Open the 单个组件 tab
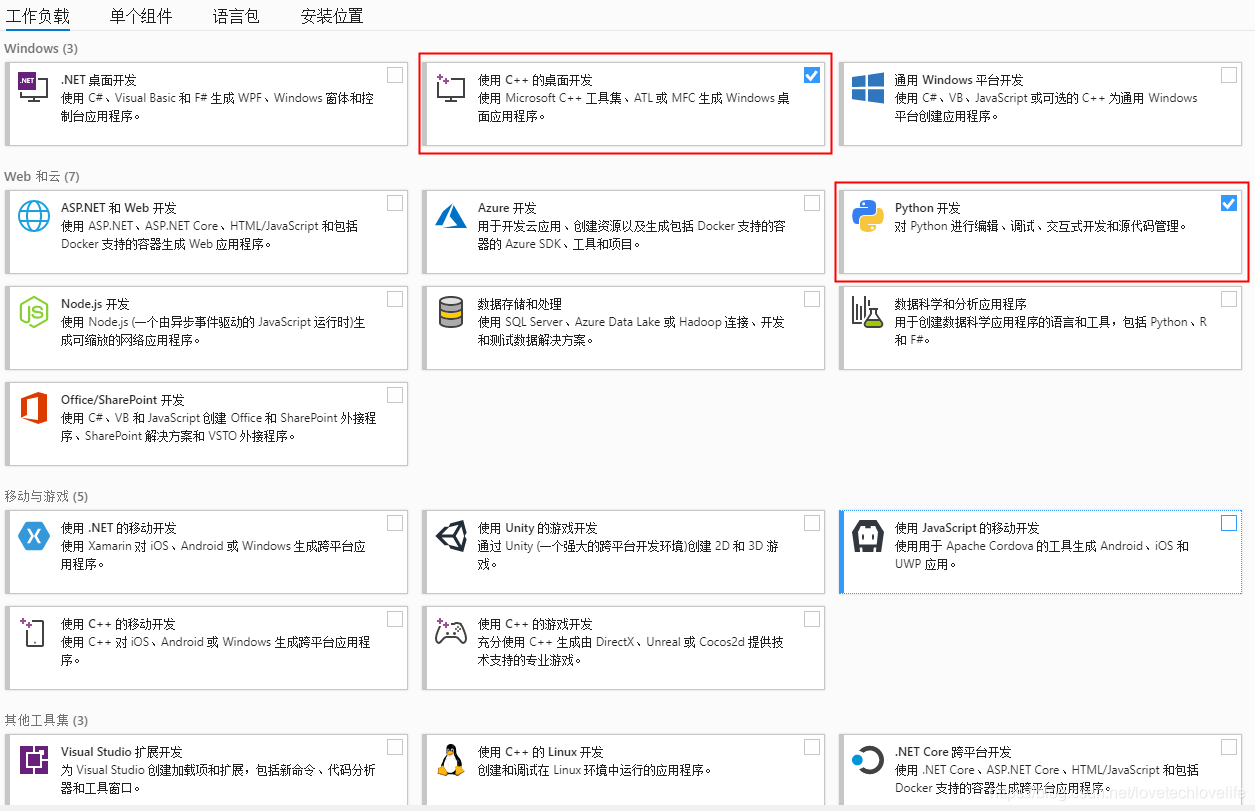 coord(141,16)
